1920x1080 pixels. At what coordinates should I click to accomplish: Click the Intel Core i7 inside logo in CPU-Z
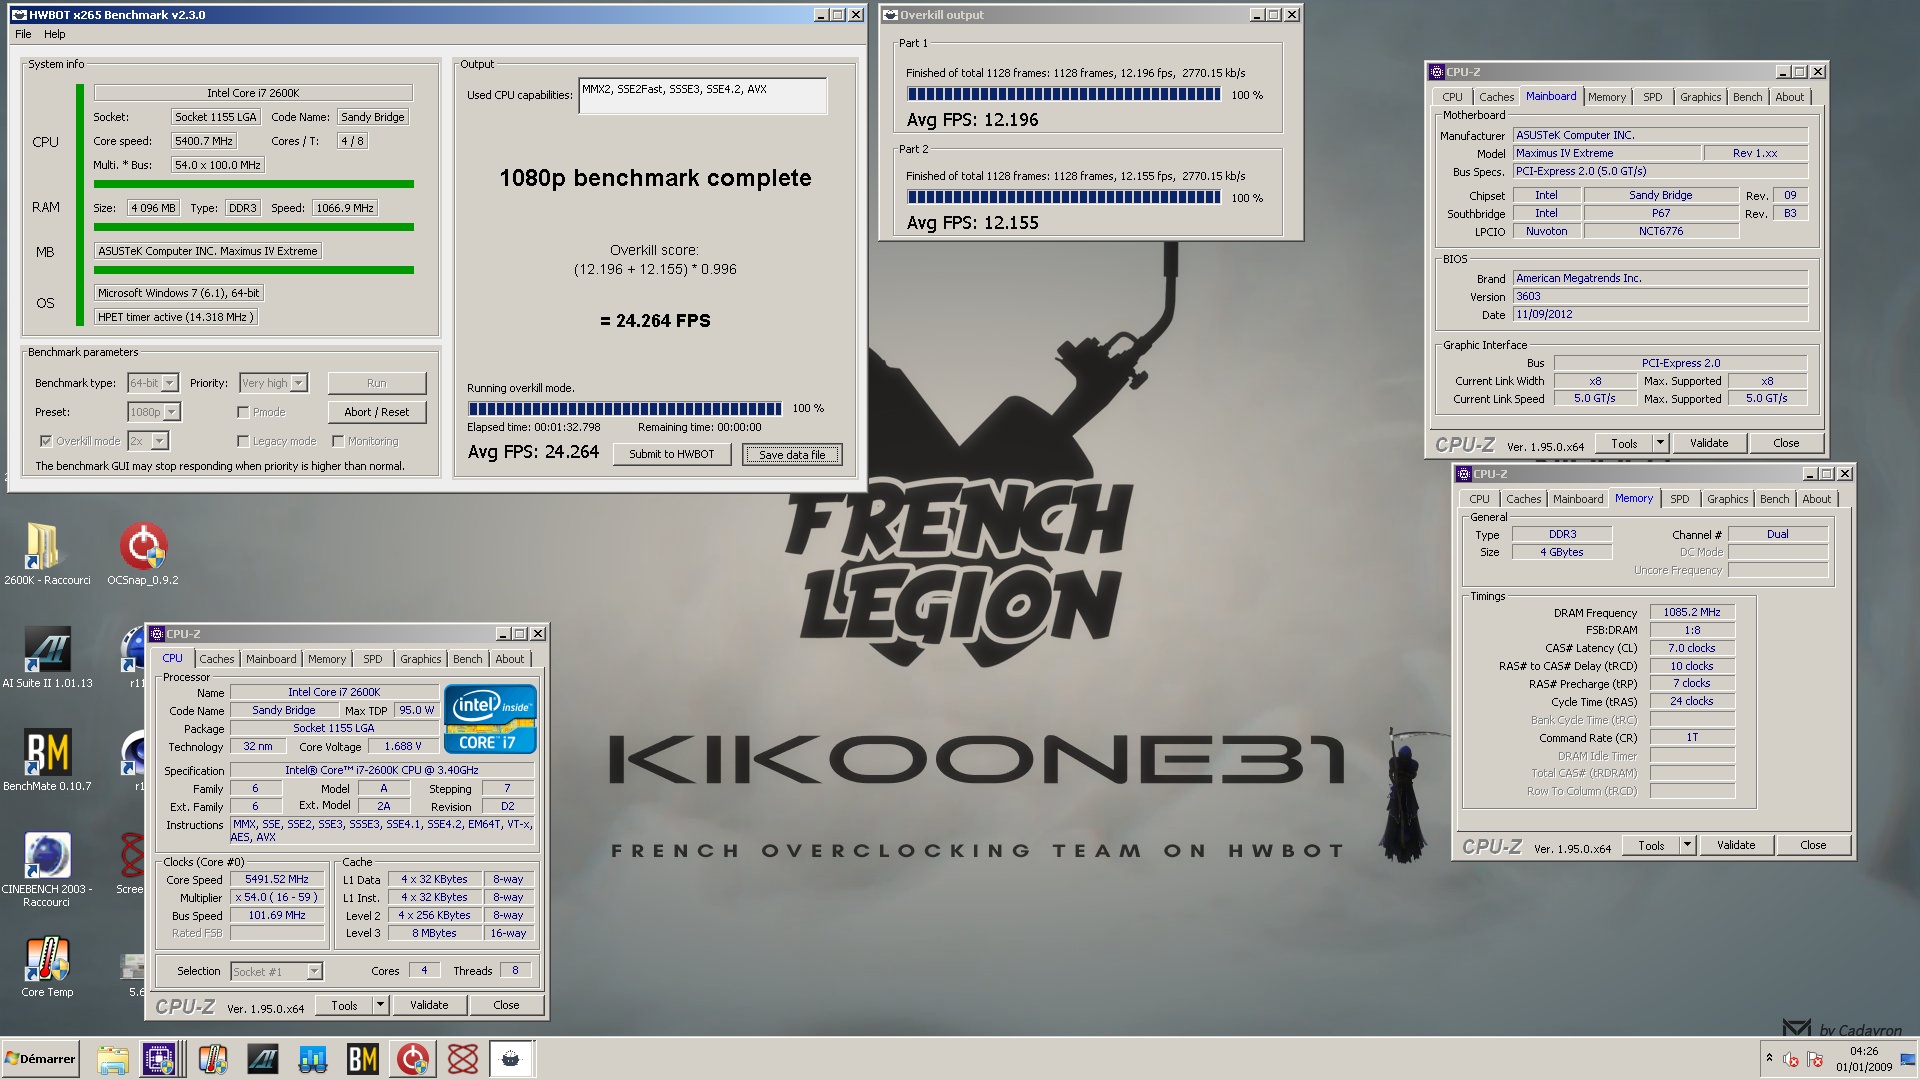(x=490, y=719)
